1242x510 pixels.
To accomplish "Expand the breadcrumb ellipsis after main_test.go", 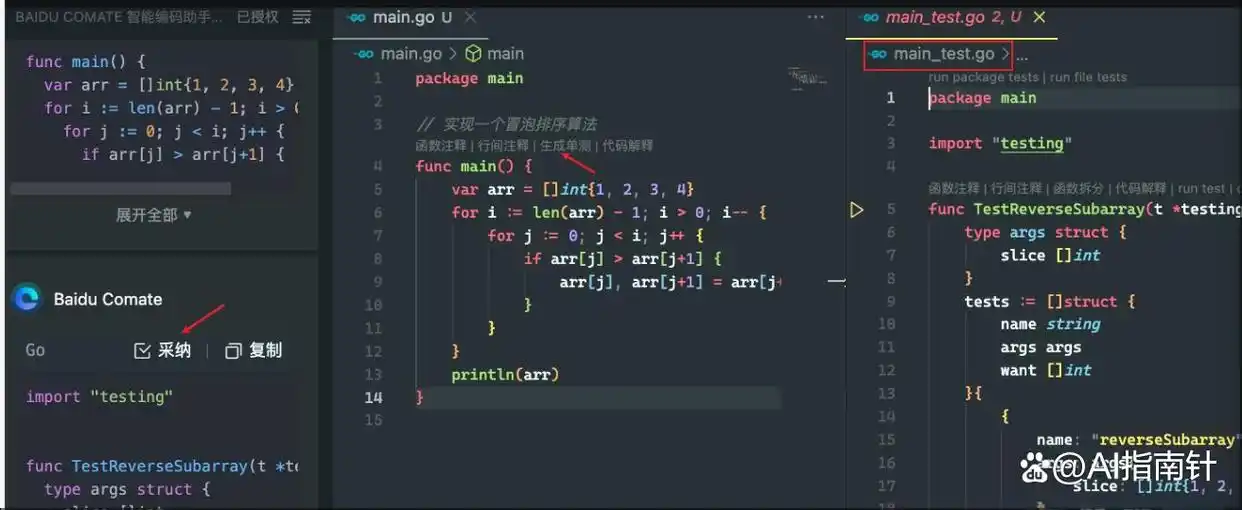I will (x=1021, y=55).
